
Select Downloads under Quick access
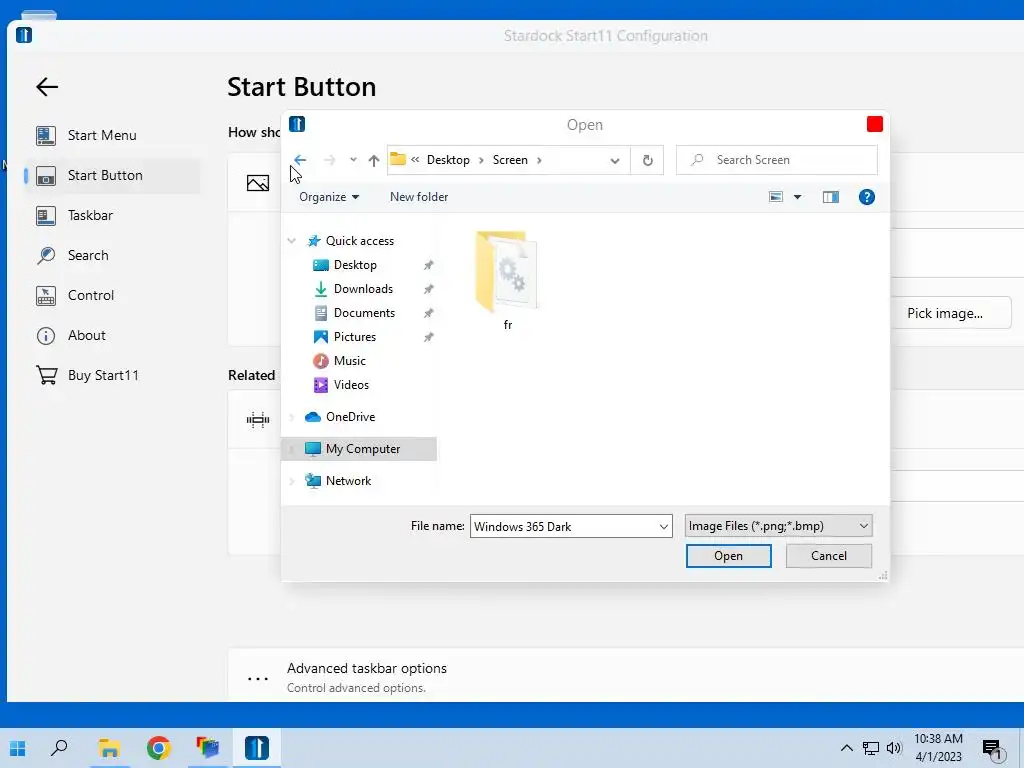[x=362, y=289]
